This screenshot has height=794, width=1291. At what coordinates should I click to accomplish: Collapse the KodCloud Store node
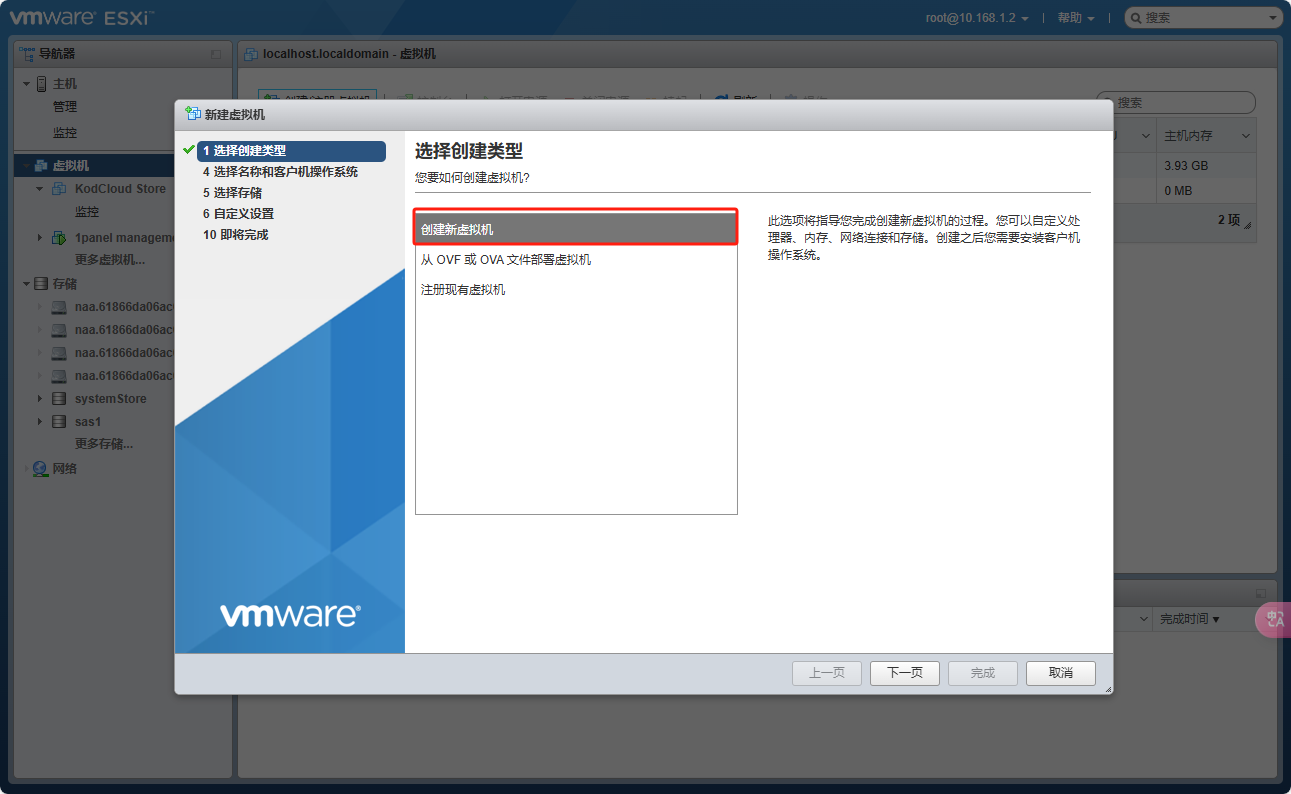tap(40, 189)
